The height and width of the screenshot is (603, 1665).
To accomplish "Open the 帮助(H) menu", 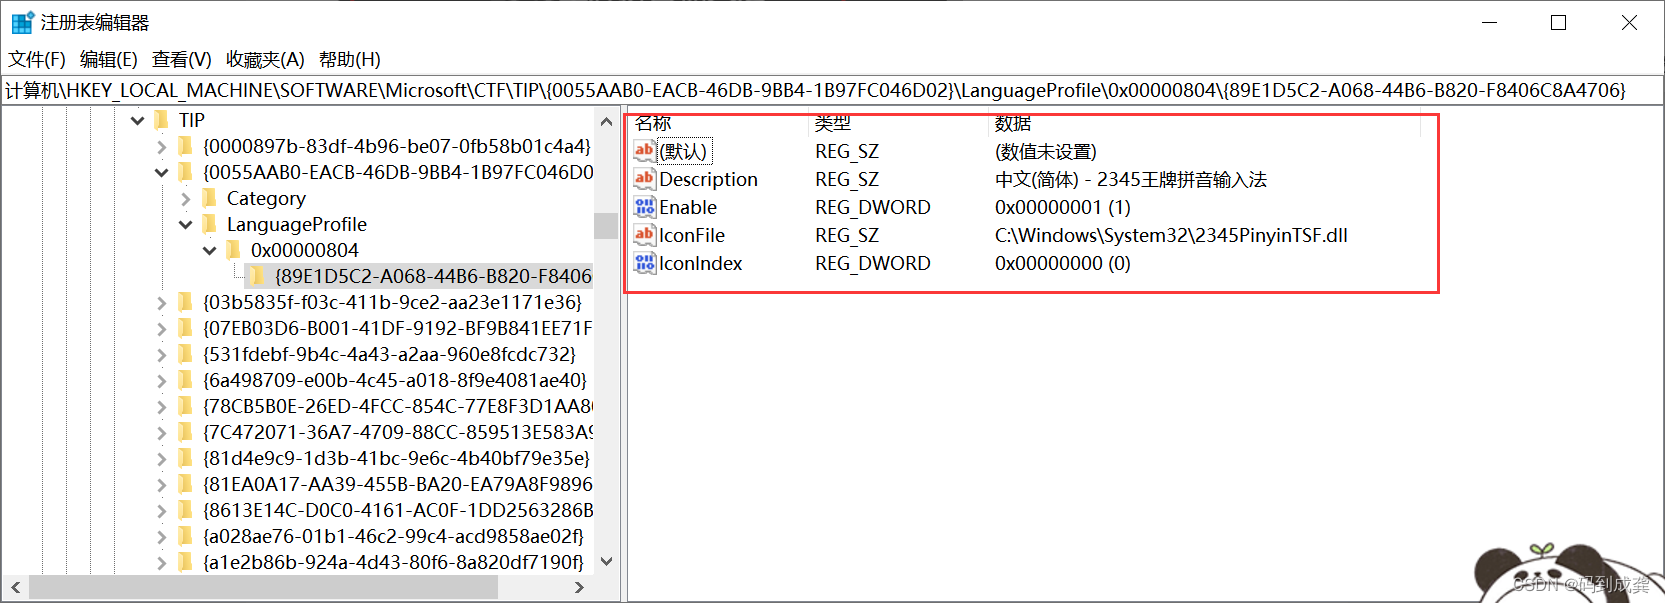I will 350,59.
